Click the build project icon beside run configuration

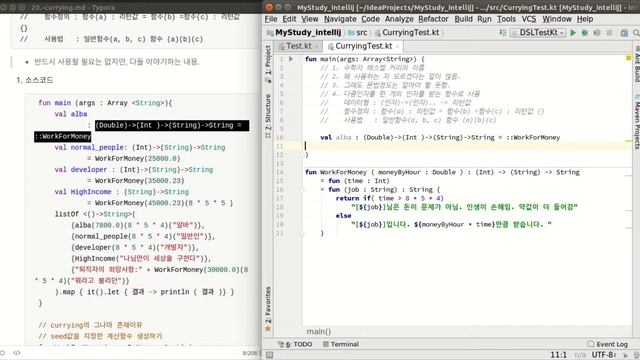coord(503,33)
